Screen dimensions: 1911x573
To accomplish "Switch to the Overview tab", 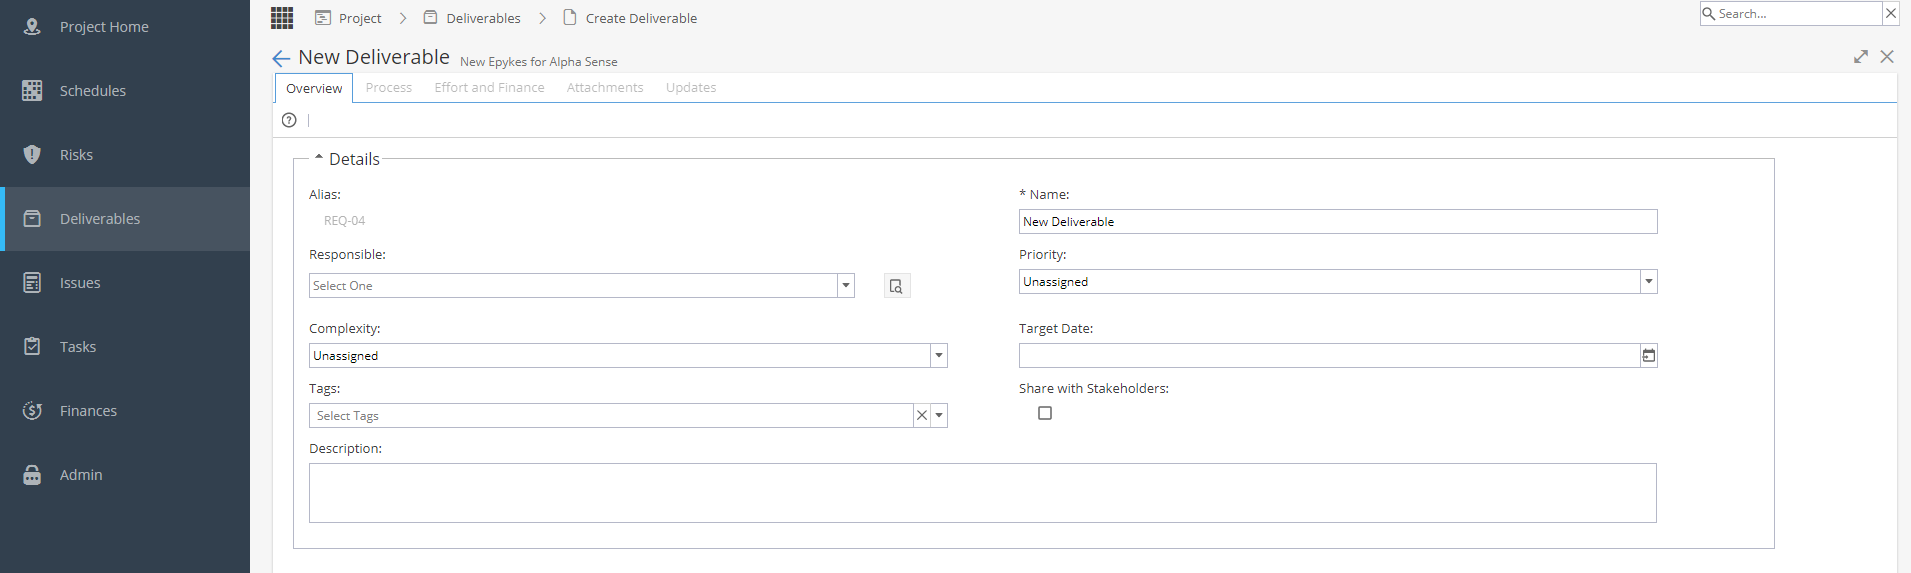I will (314, 88).
